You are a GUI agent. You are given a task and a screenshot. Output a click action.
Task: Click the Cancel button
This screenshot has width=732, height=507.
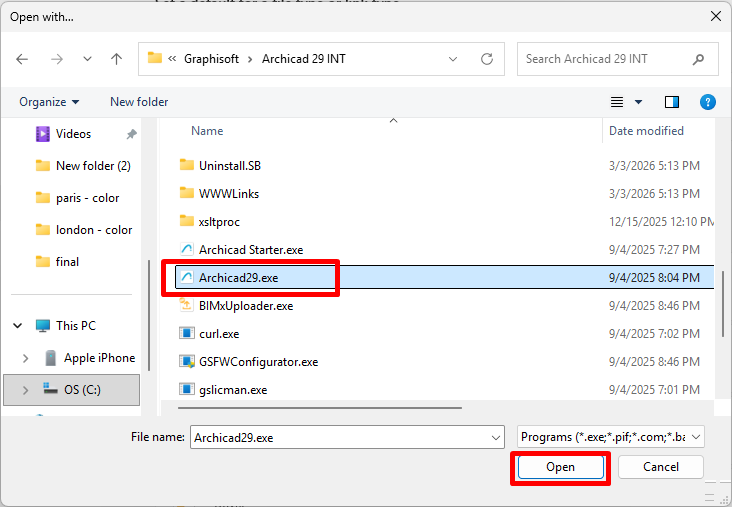pos(661,467)
